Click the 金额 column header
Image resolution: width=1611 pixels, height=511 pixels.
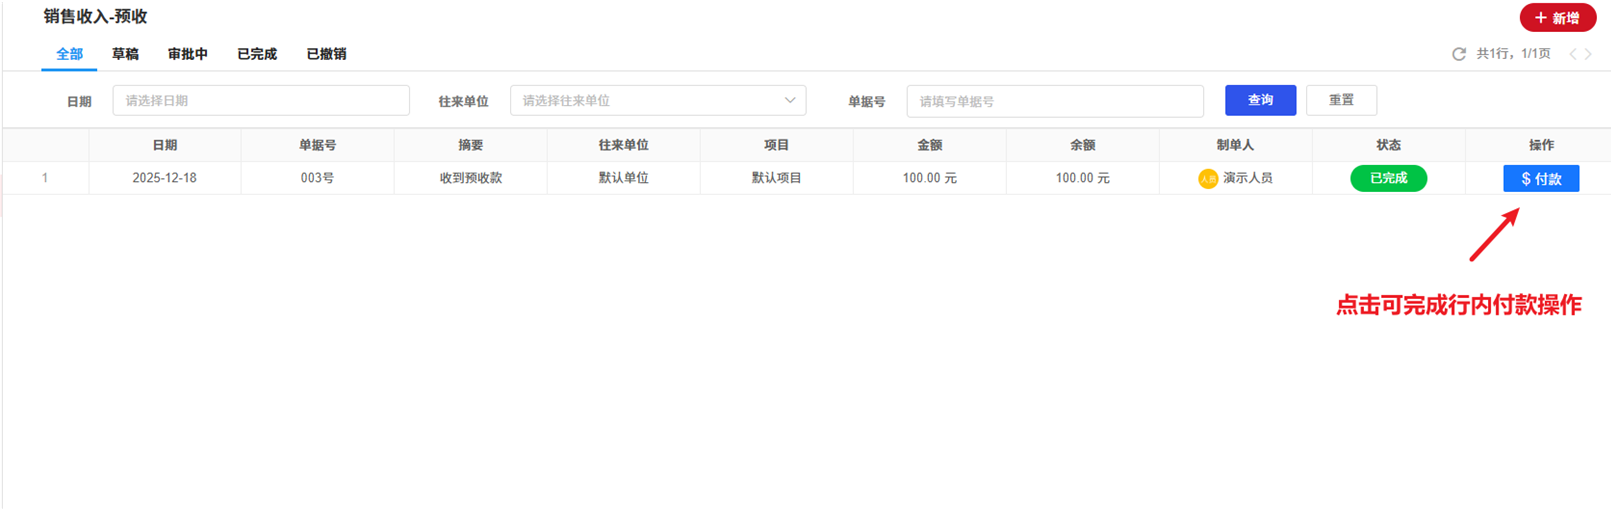click(x=929, y=145)
